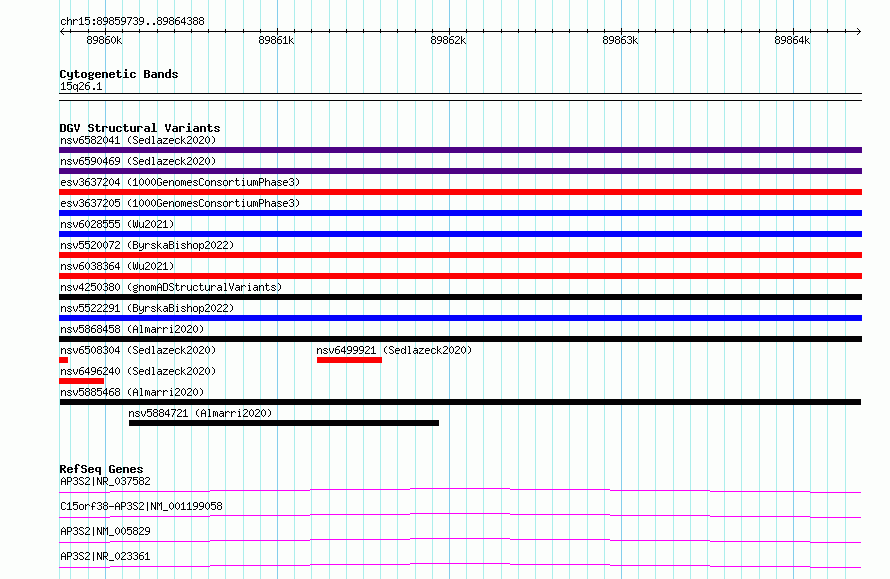Open nsv5522291 (ByrskaBishop2022) variant
Viewport: 890px width, 579px height.
[x=147, y=308]
